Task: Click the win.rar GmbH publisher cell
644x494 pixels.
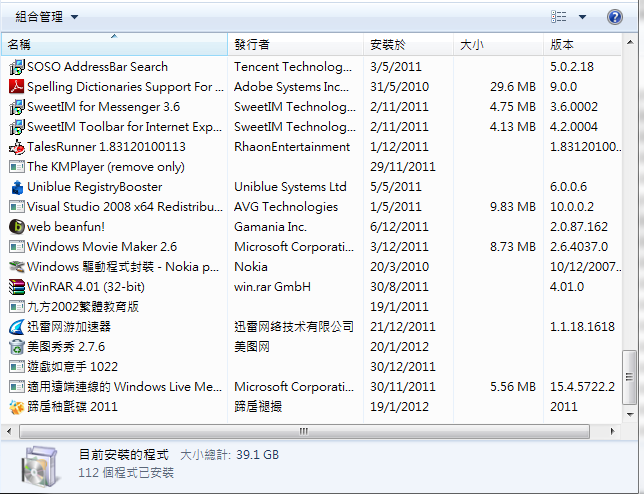Action: point(272,287)
